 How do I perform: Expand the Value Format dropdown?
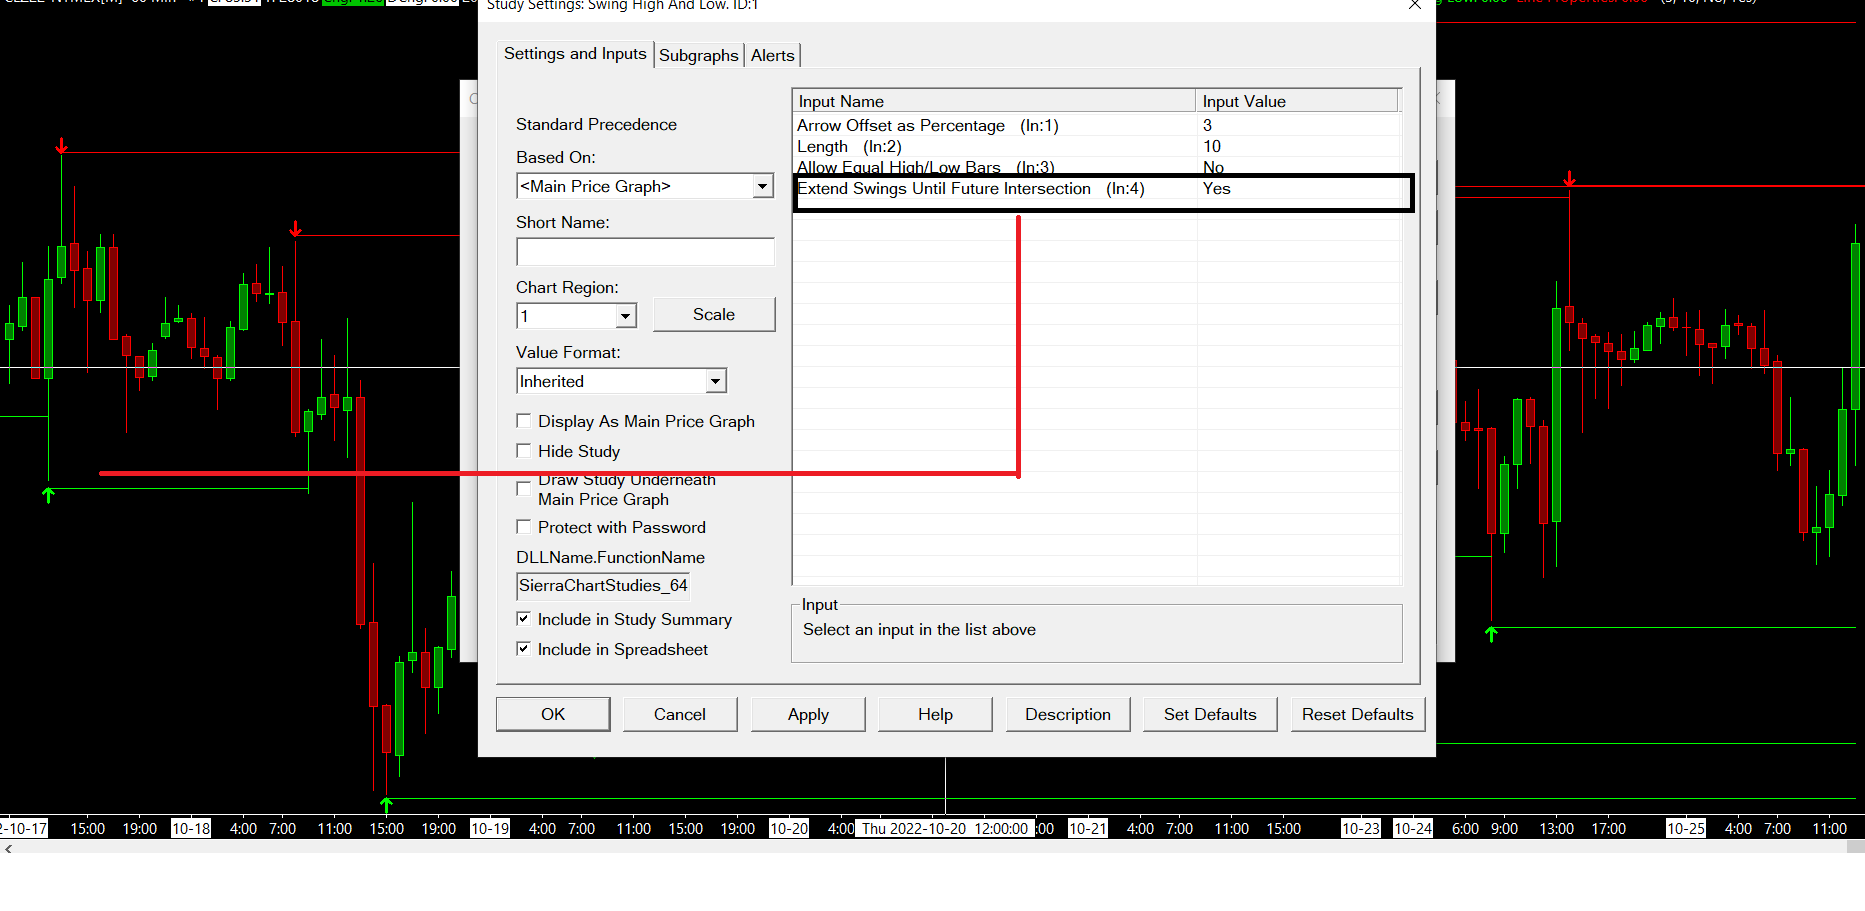(715, 381)
